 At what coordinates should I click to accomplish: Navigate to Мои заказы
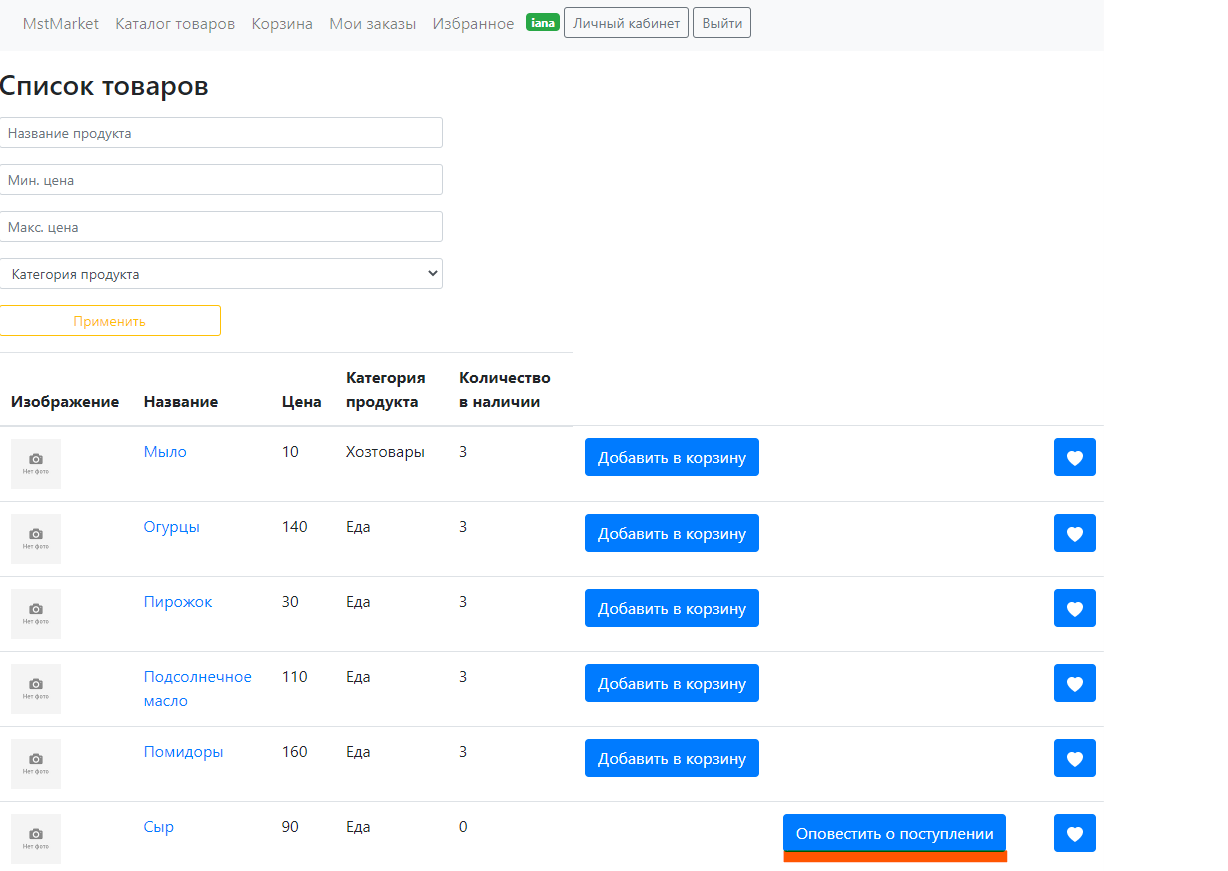click(373, 23)
